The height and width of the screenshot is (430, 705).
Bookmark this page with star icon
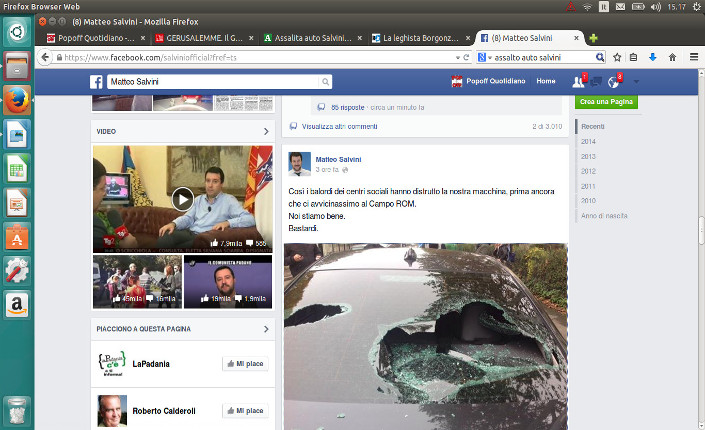pos(617,57)
